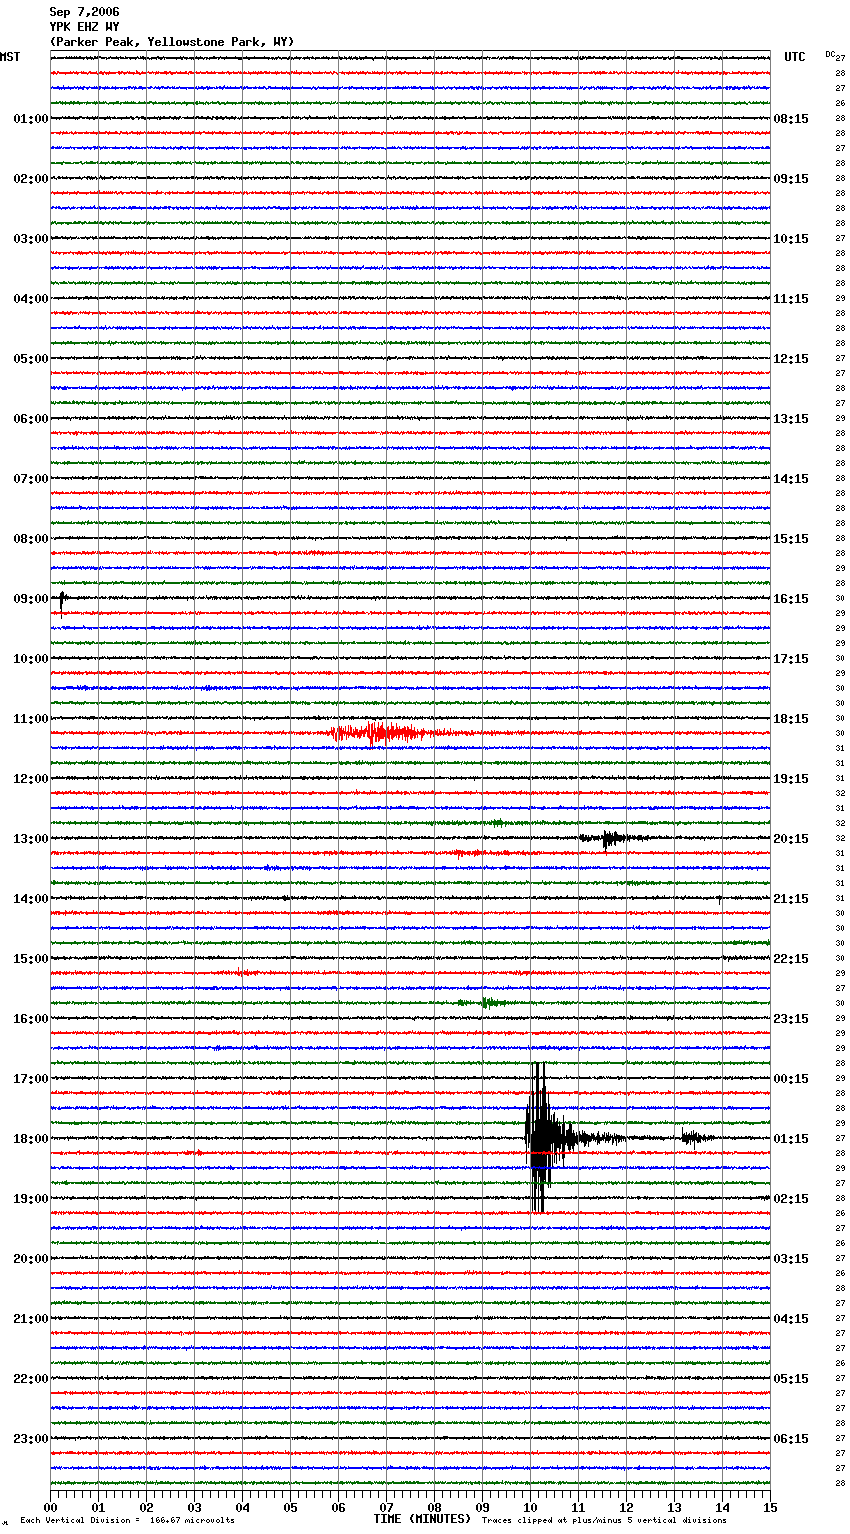Click the MST "03:00" row label
Image resolution: width=850 pixels, height=1534 pixels.
[x=31, y=239]
